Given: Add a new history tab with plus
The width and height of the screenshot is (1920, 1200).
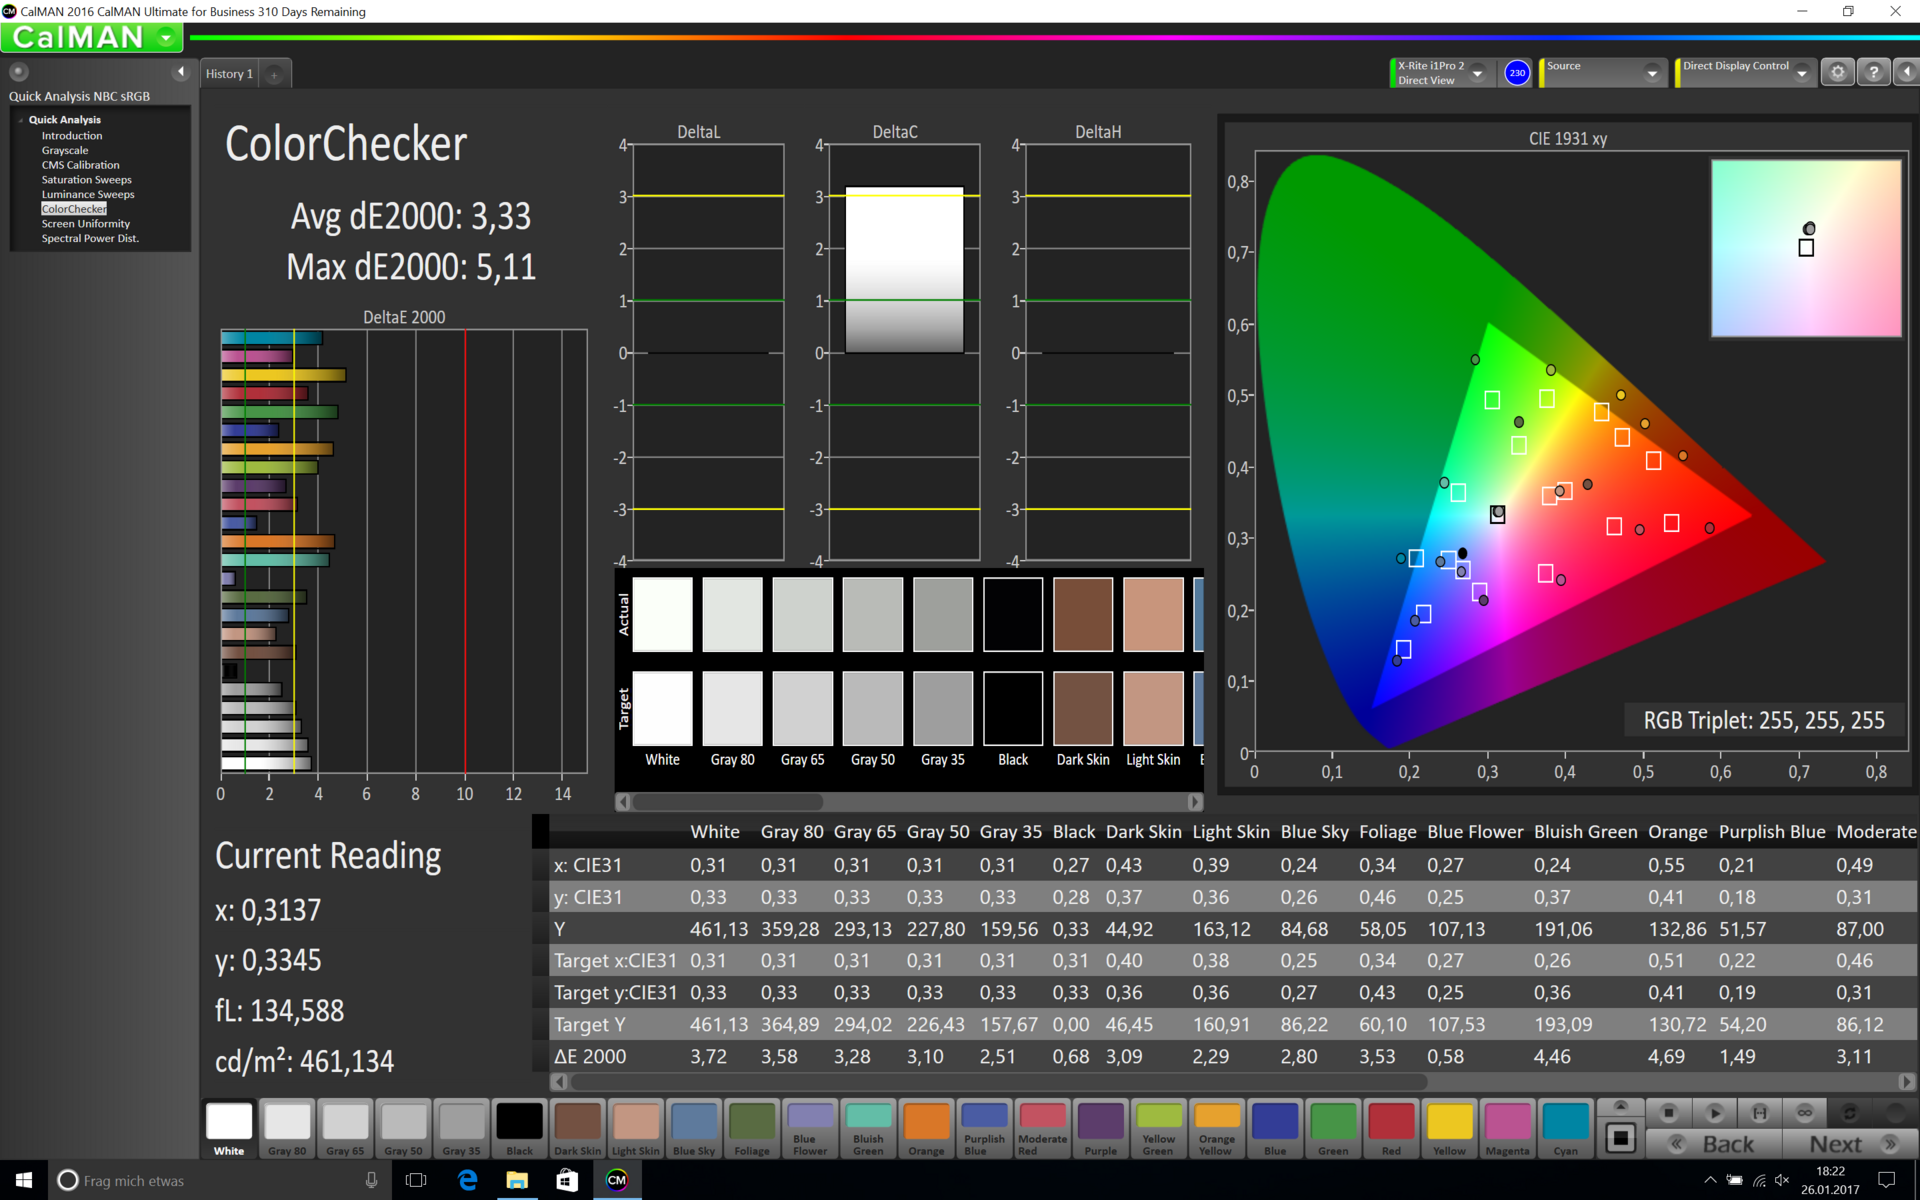Looking at the screenshot, I should coord(274,74).
